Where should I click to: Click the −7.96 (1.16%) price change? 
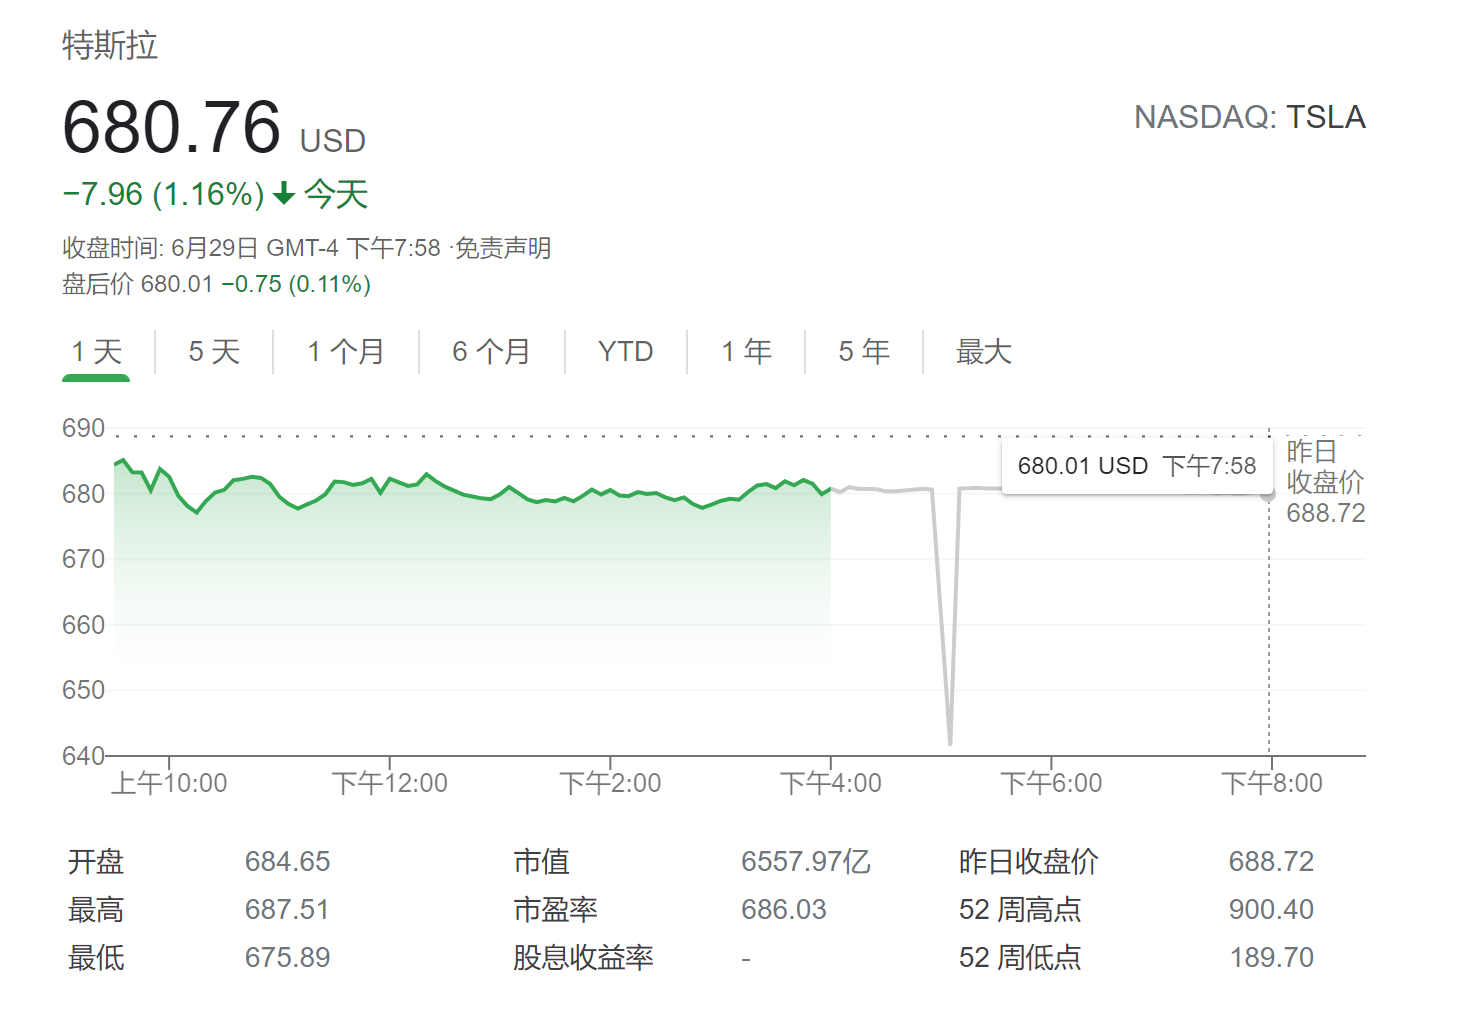point(163,194)
